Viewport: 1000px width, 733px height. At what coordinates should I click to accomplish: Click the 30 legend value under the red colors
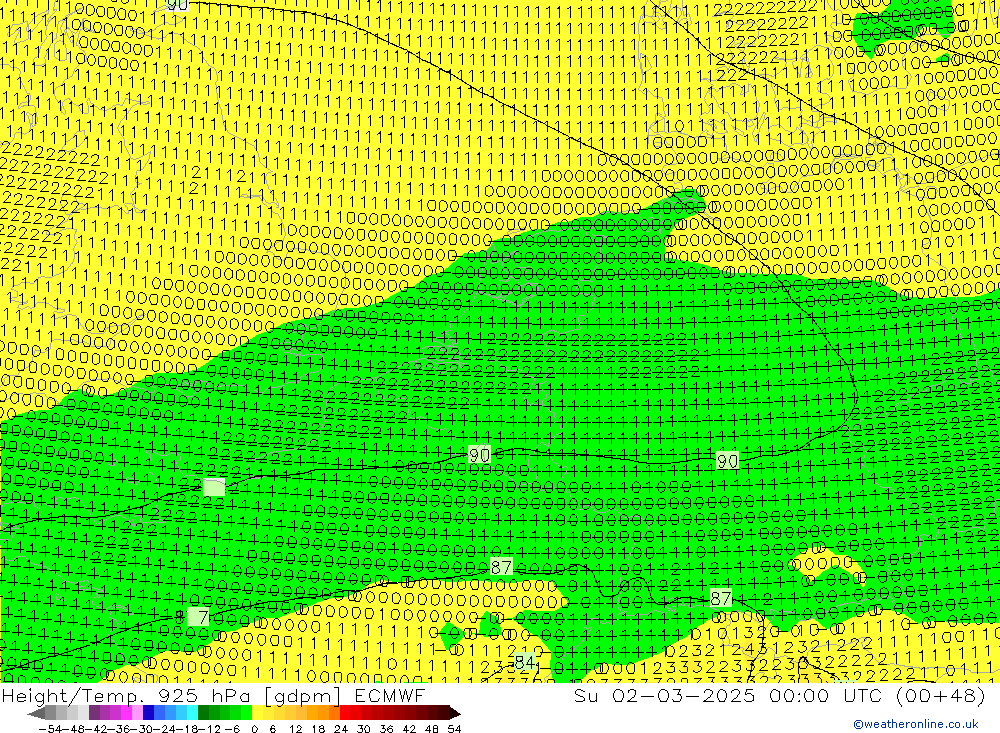364,729
